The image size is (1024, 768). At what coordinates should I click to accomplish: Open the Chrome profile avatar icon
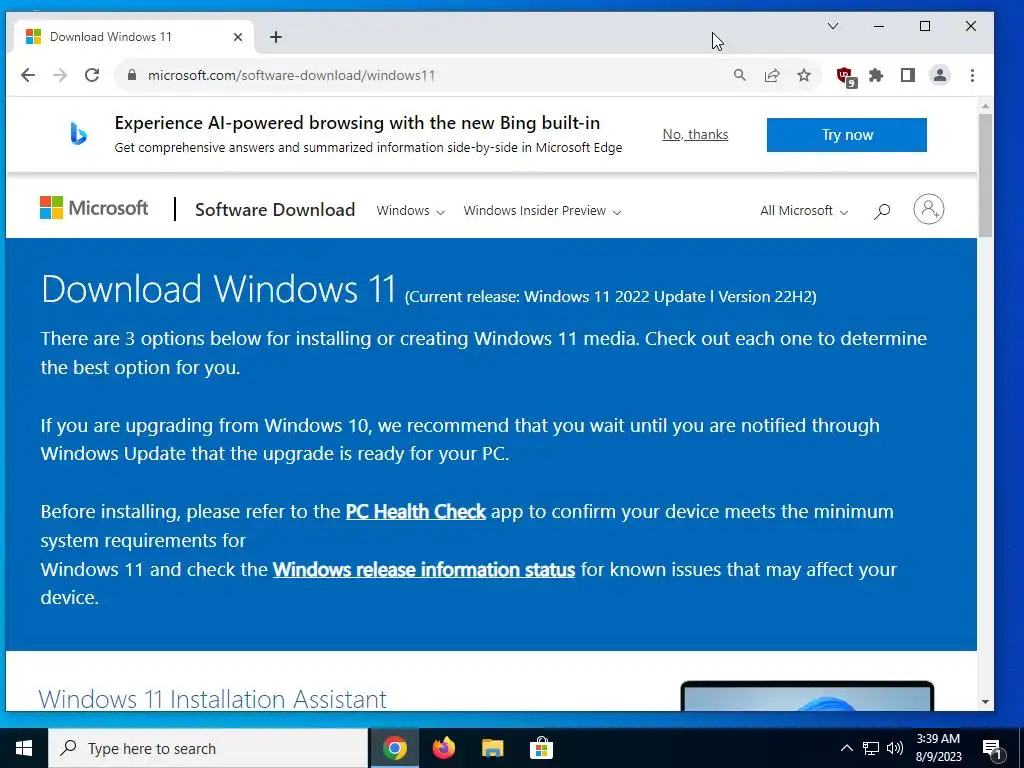pos(940,75)
